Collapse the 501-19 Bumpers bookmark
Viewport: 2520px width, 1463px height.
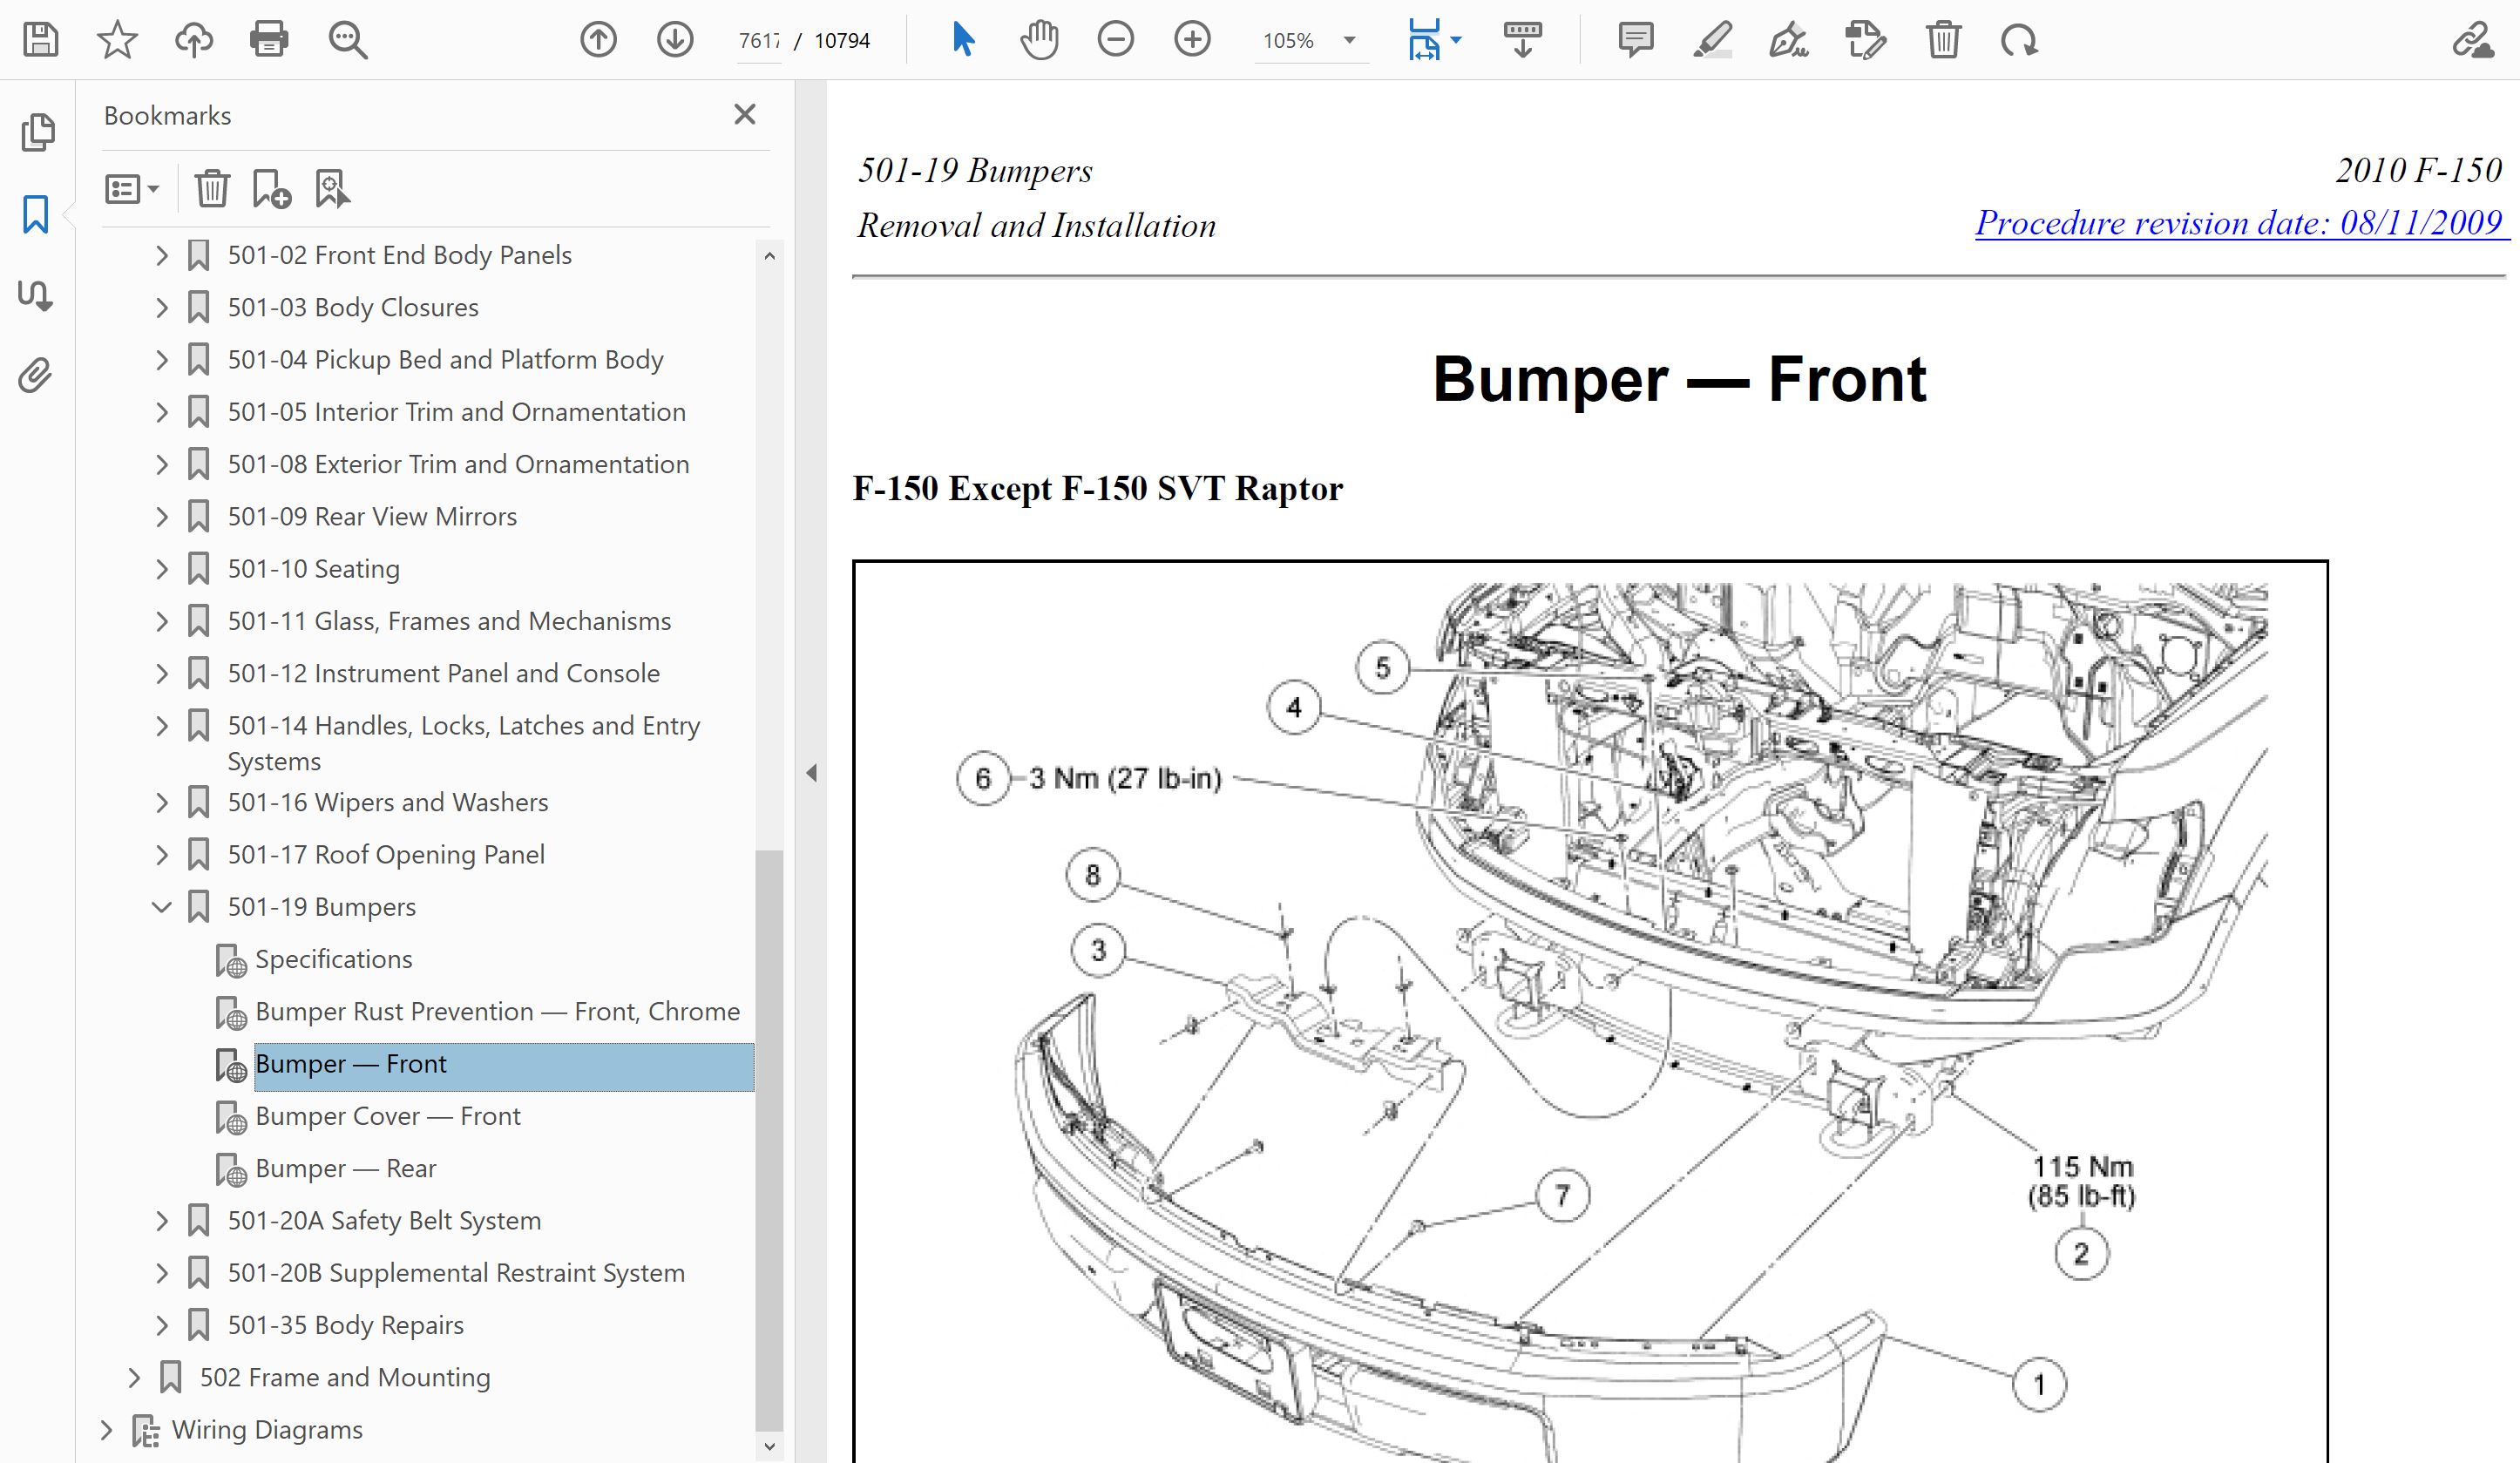162,907
